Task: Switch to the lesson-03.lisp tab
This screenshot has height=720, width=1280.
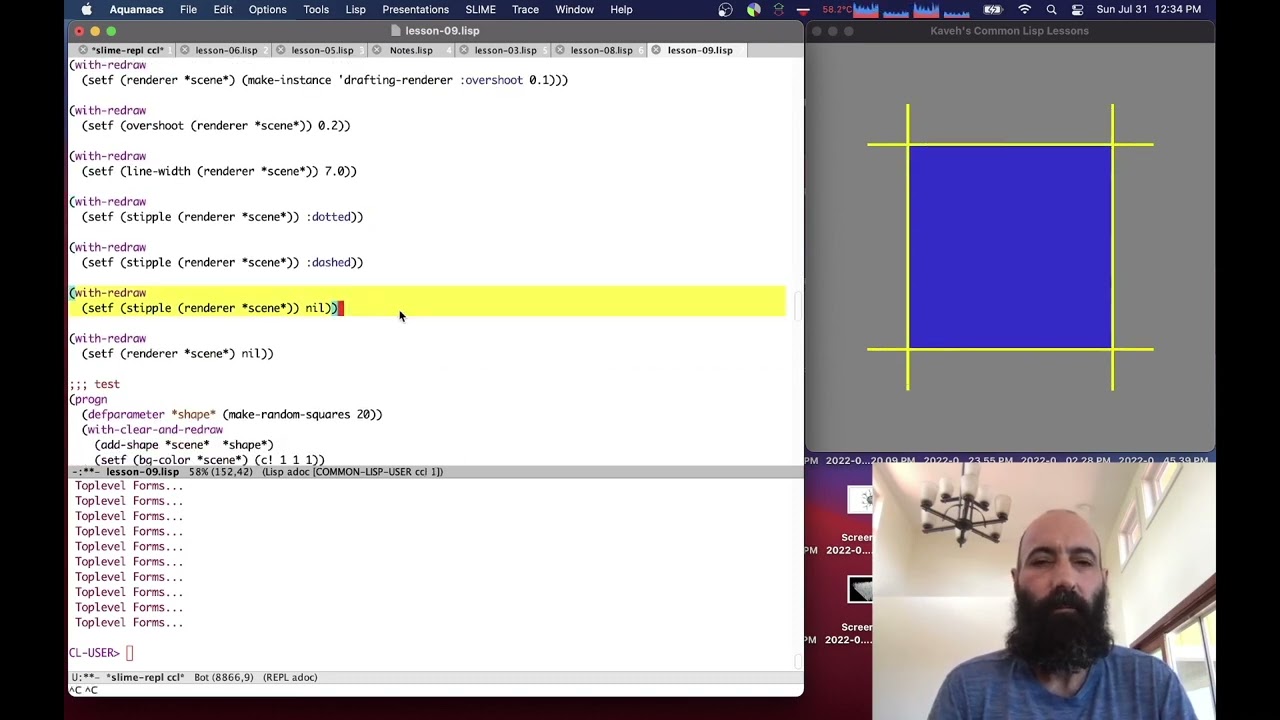Action: tap(505, 50)
